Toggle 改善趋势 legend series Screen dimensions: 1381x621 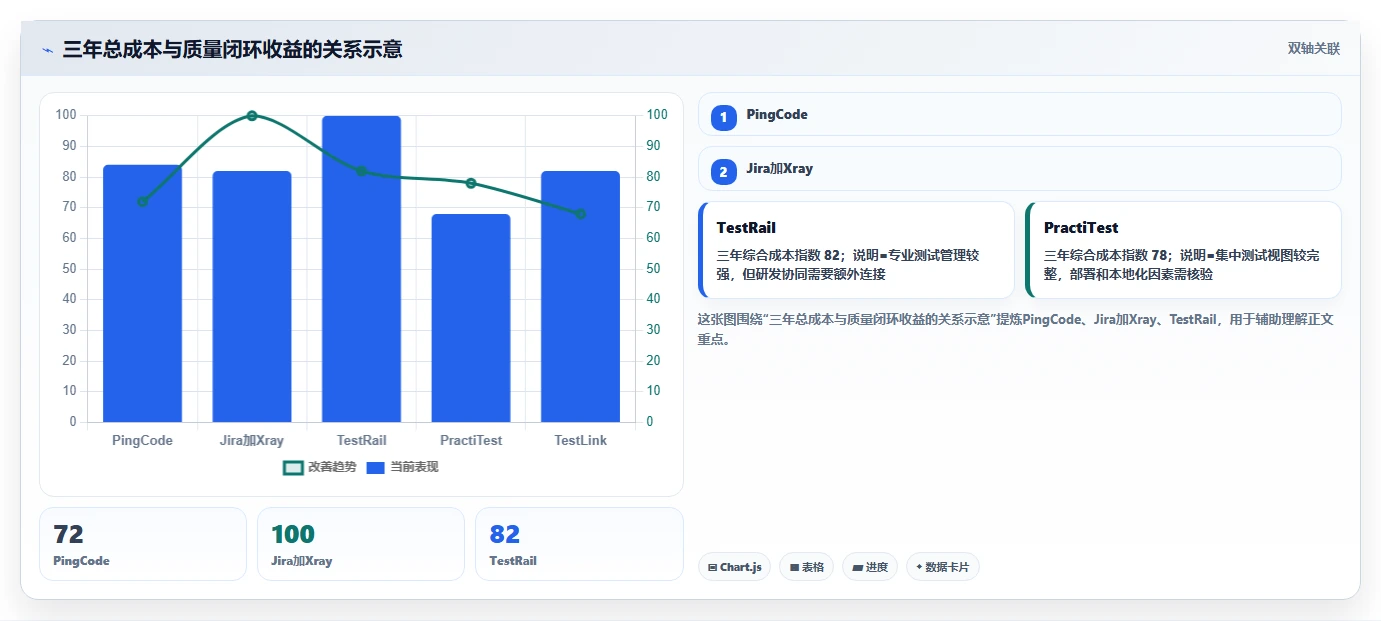320,467
